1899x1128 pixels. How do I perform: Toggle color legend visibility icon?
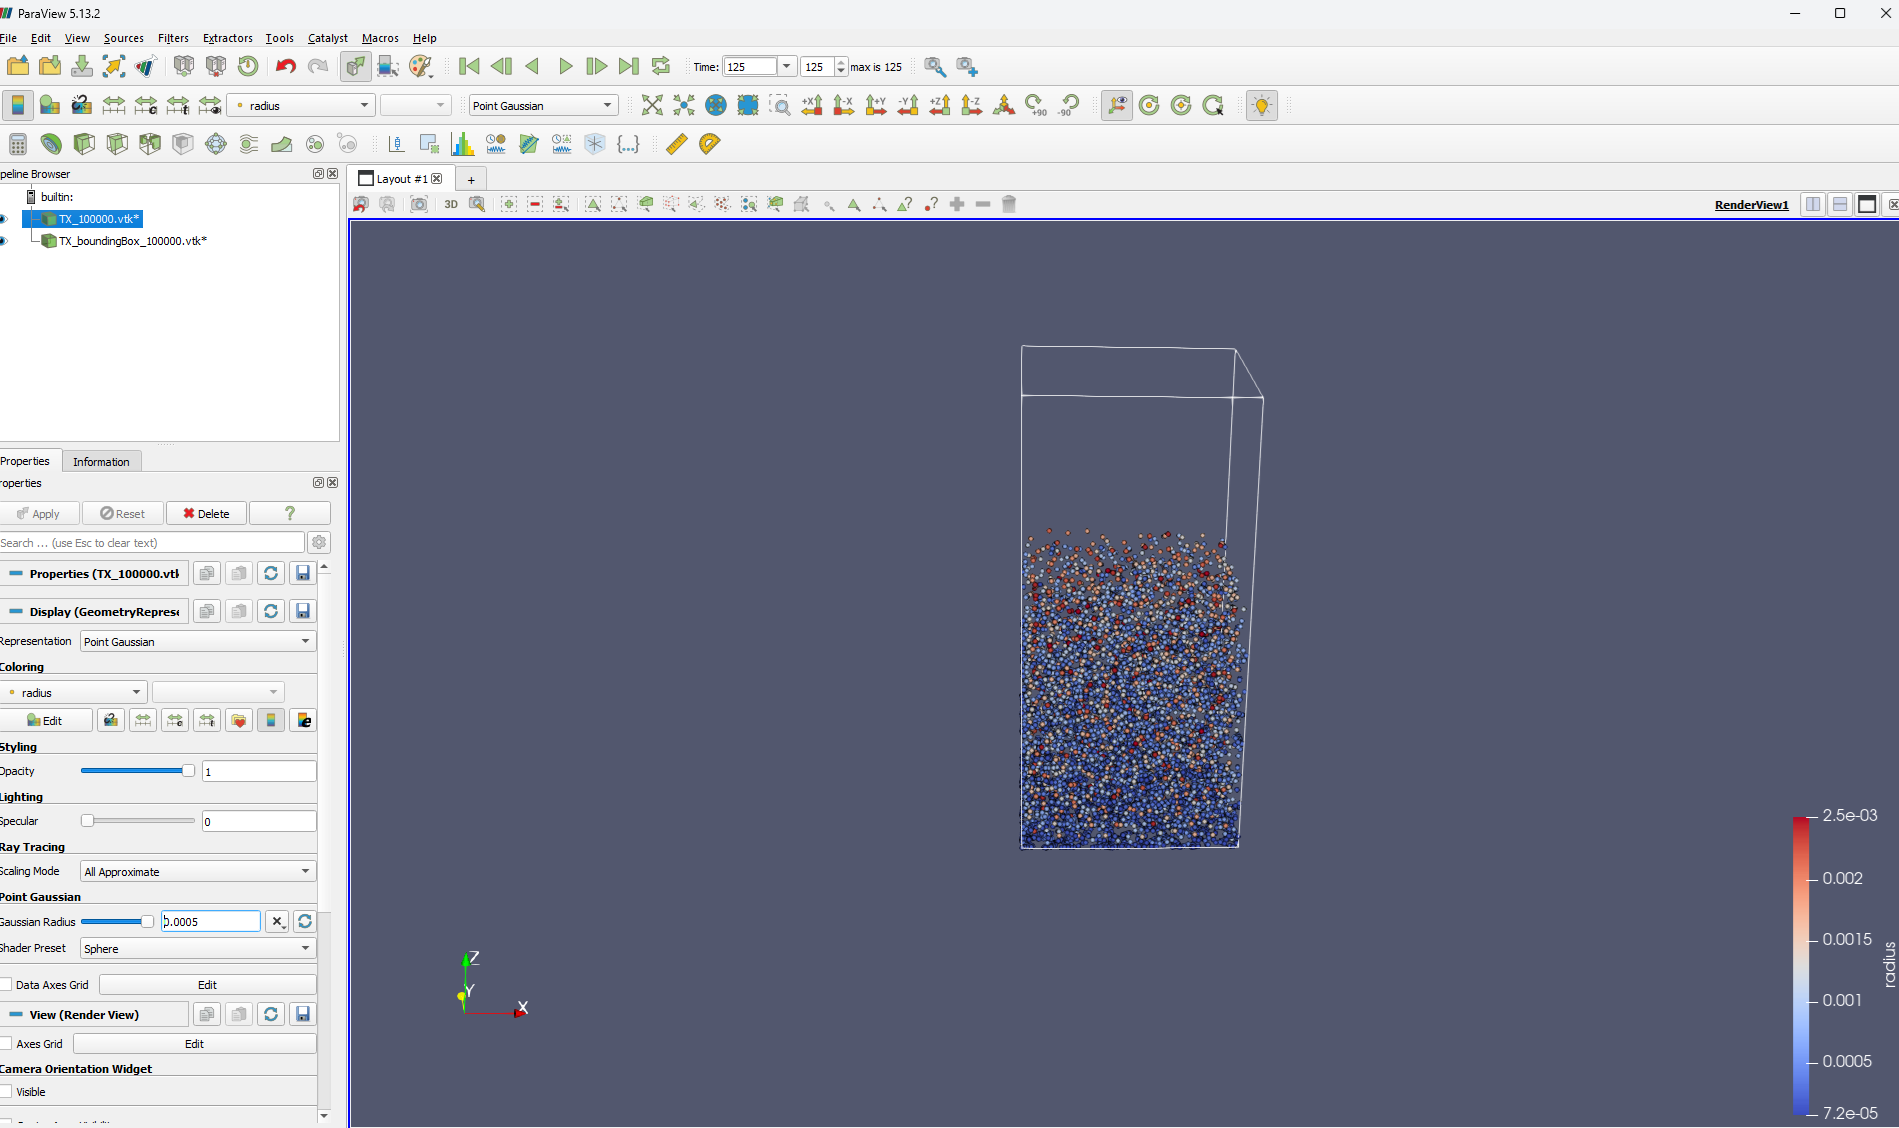tap(18, 105)
